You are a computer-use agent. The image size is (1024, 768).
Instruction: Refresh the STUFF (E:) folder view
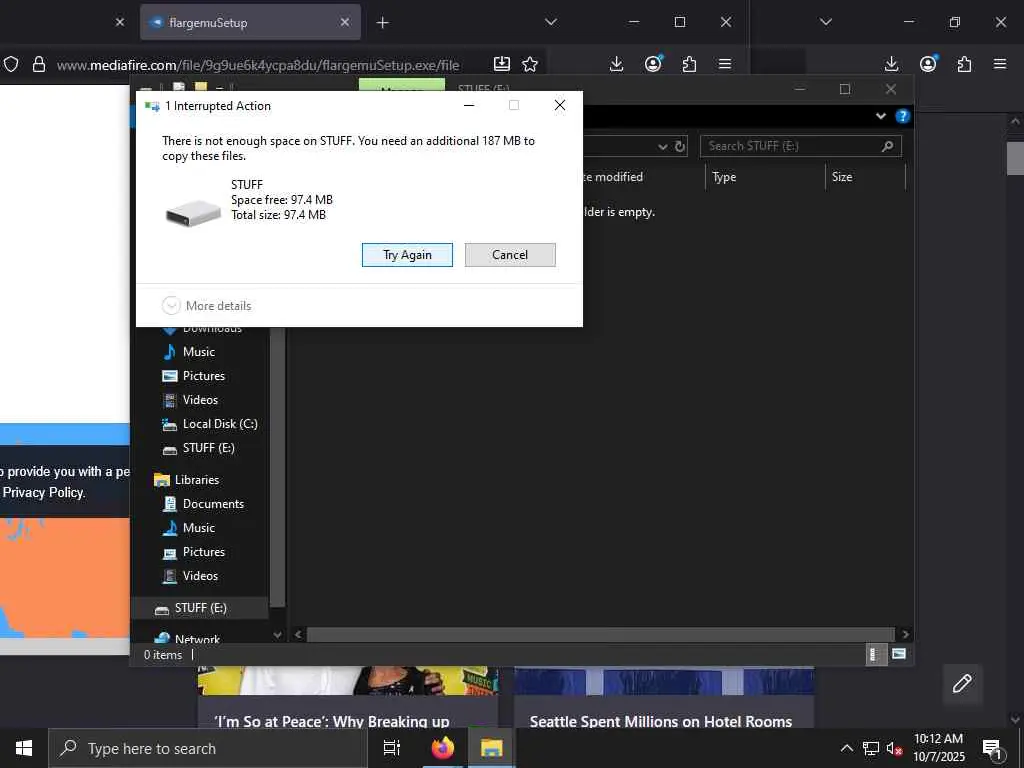click(x=680, y=146)
